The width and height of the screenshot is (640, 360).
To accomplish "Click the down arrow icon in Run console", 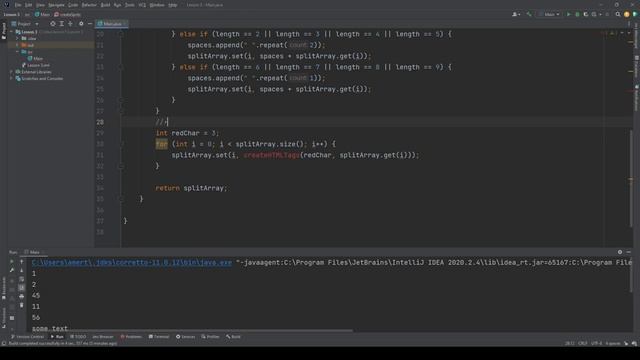I will pyautogui.click(x=22, y=270).
